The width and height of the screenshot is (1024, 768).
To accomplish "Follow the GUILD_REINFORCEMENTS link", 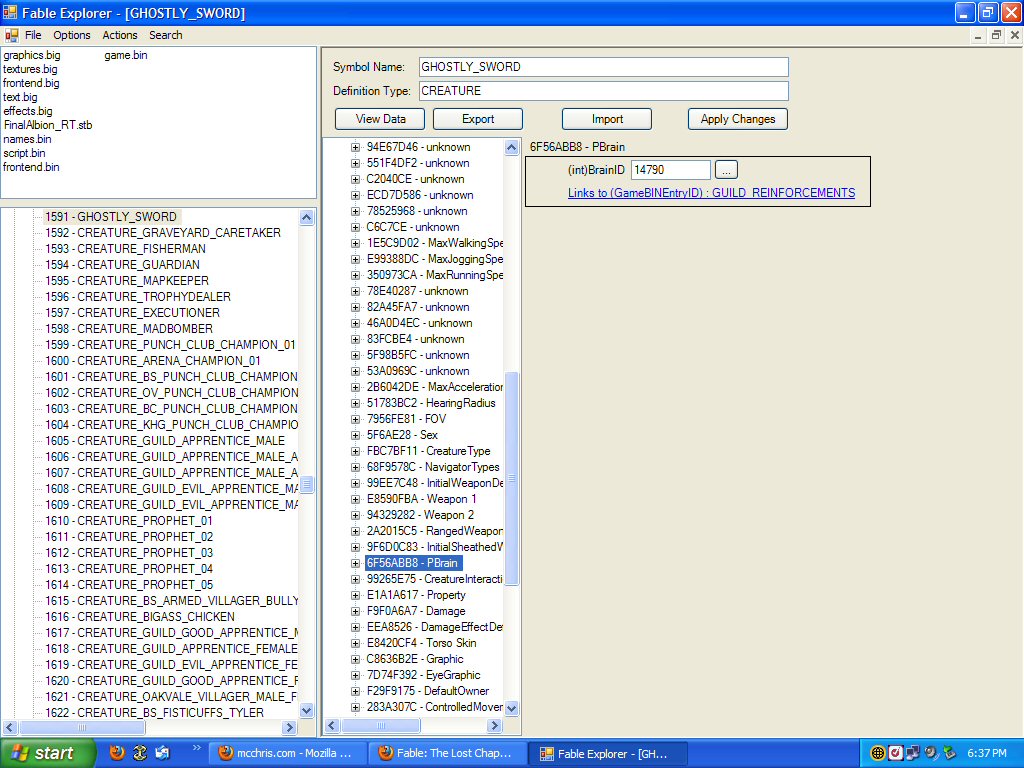I will (x=711, y=193).
